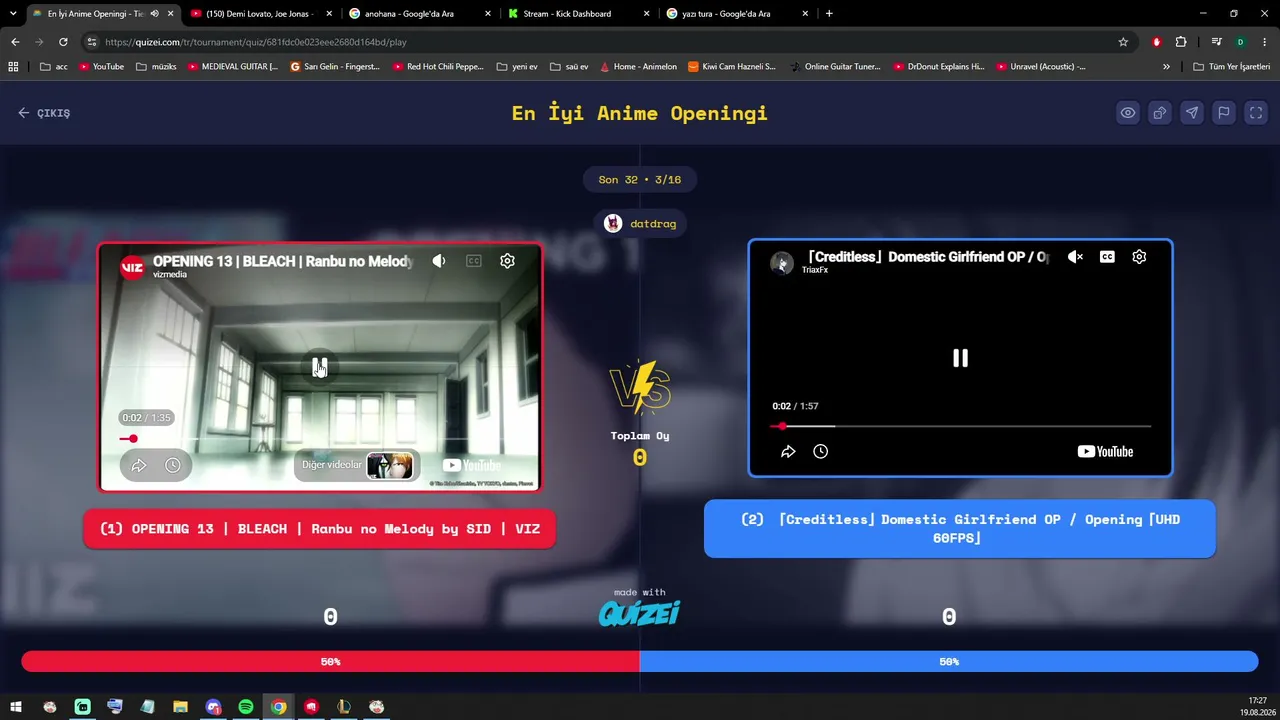Screen dimensions: 1280x720
Task: Open the 'Tüm Yer İşaretleri' folder
Action: click(1232, 67)
